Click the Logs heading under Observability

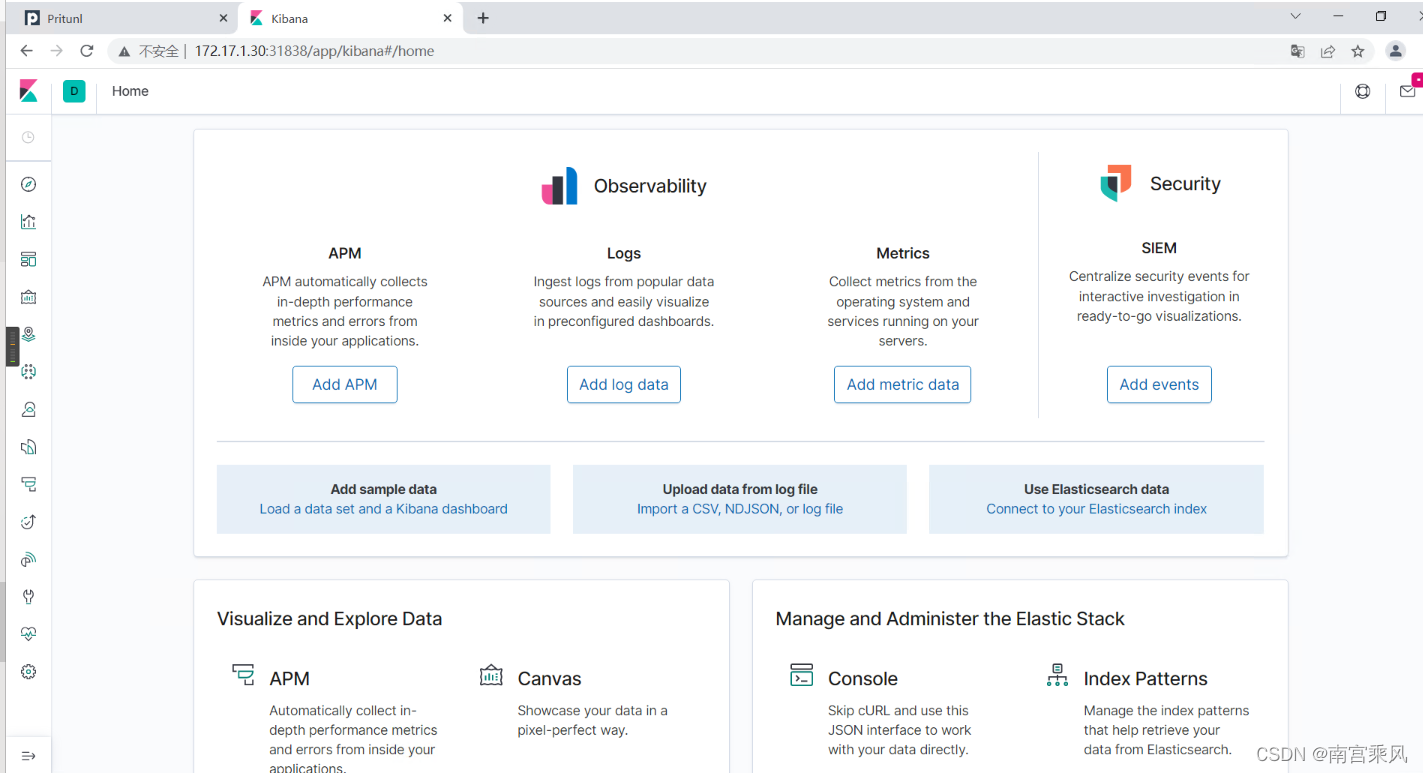pos(624,254)
